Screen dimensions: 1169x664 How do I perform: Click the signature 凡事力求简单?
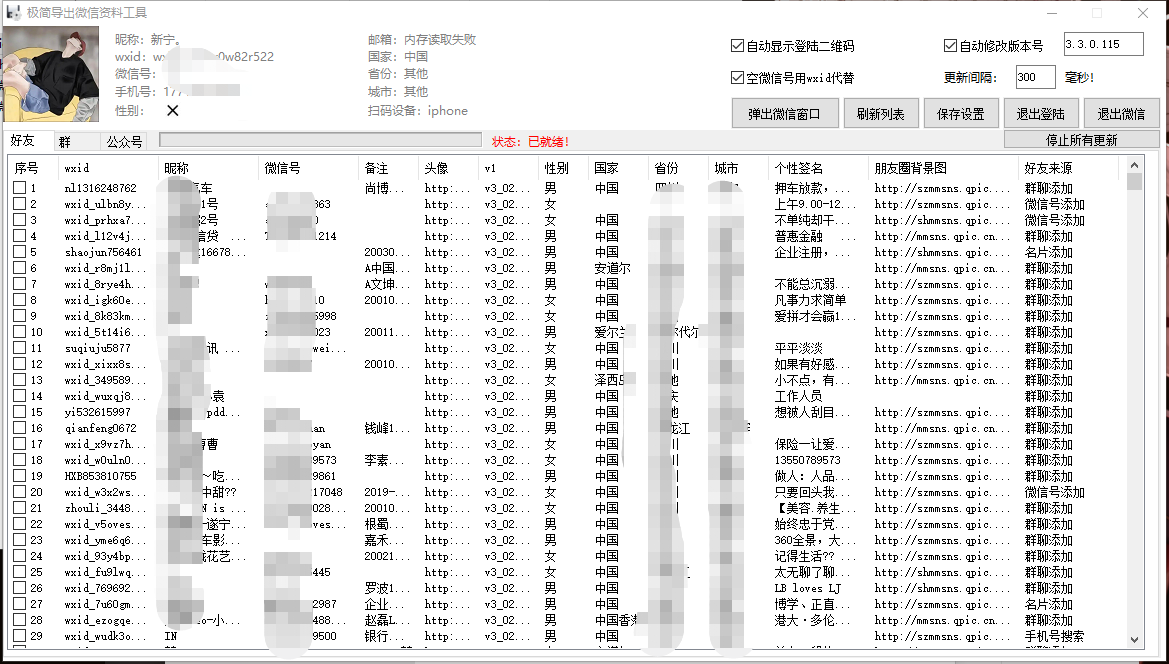coord(810,300)
